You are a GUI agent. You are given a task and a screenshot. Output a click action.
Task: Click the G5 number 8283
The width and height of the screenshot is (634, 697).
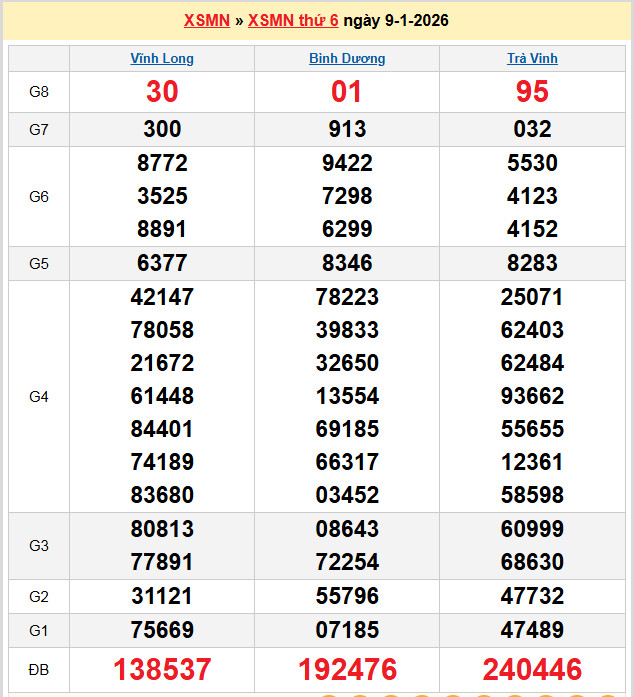click(532, 264)
